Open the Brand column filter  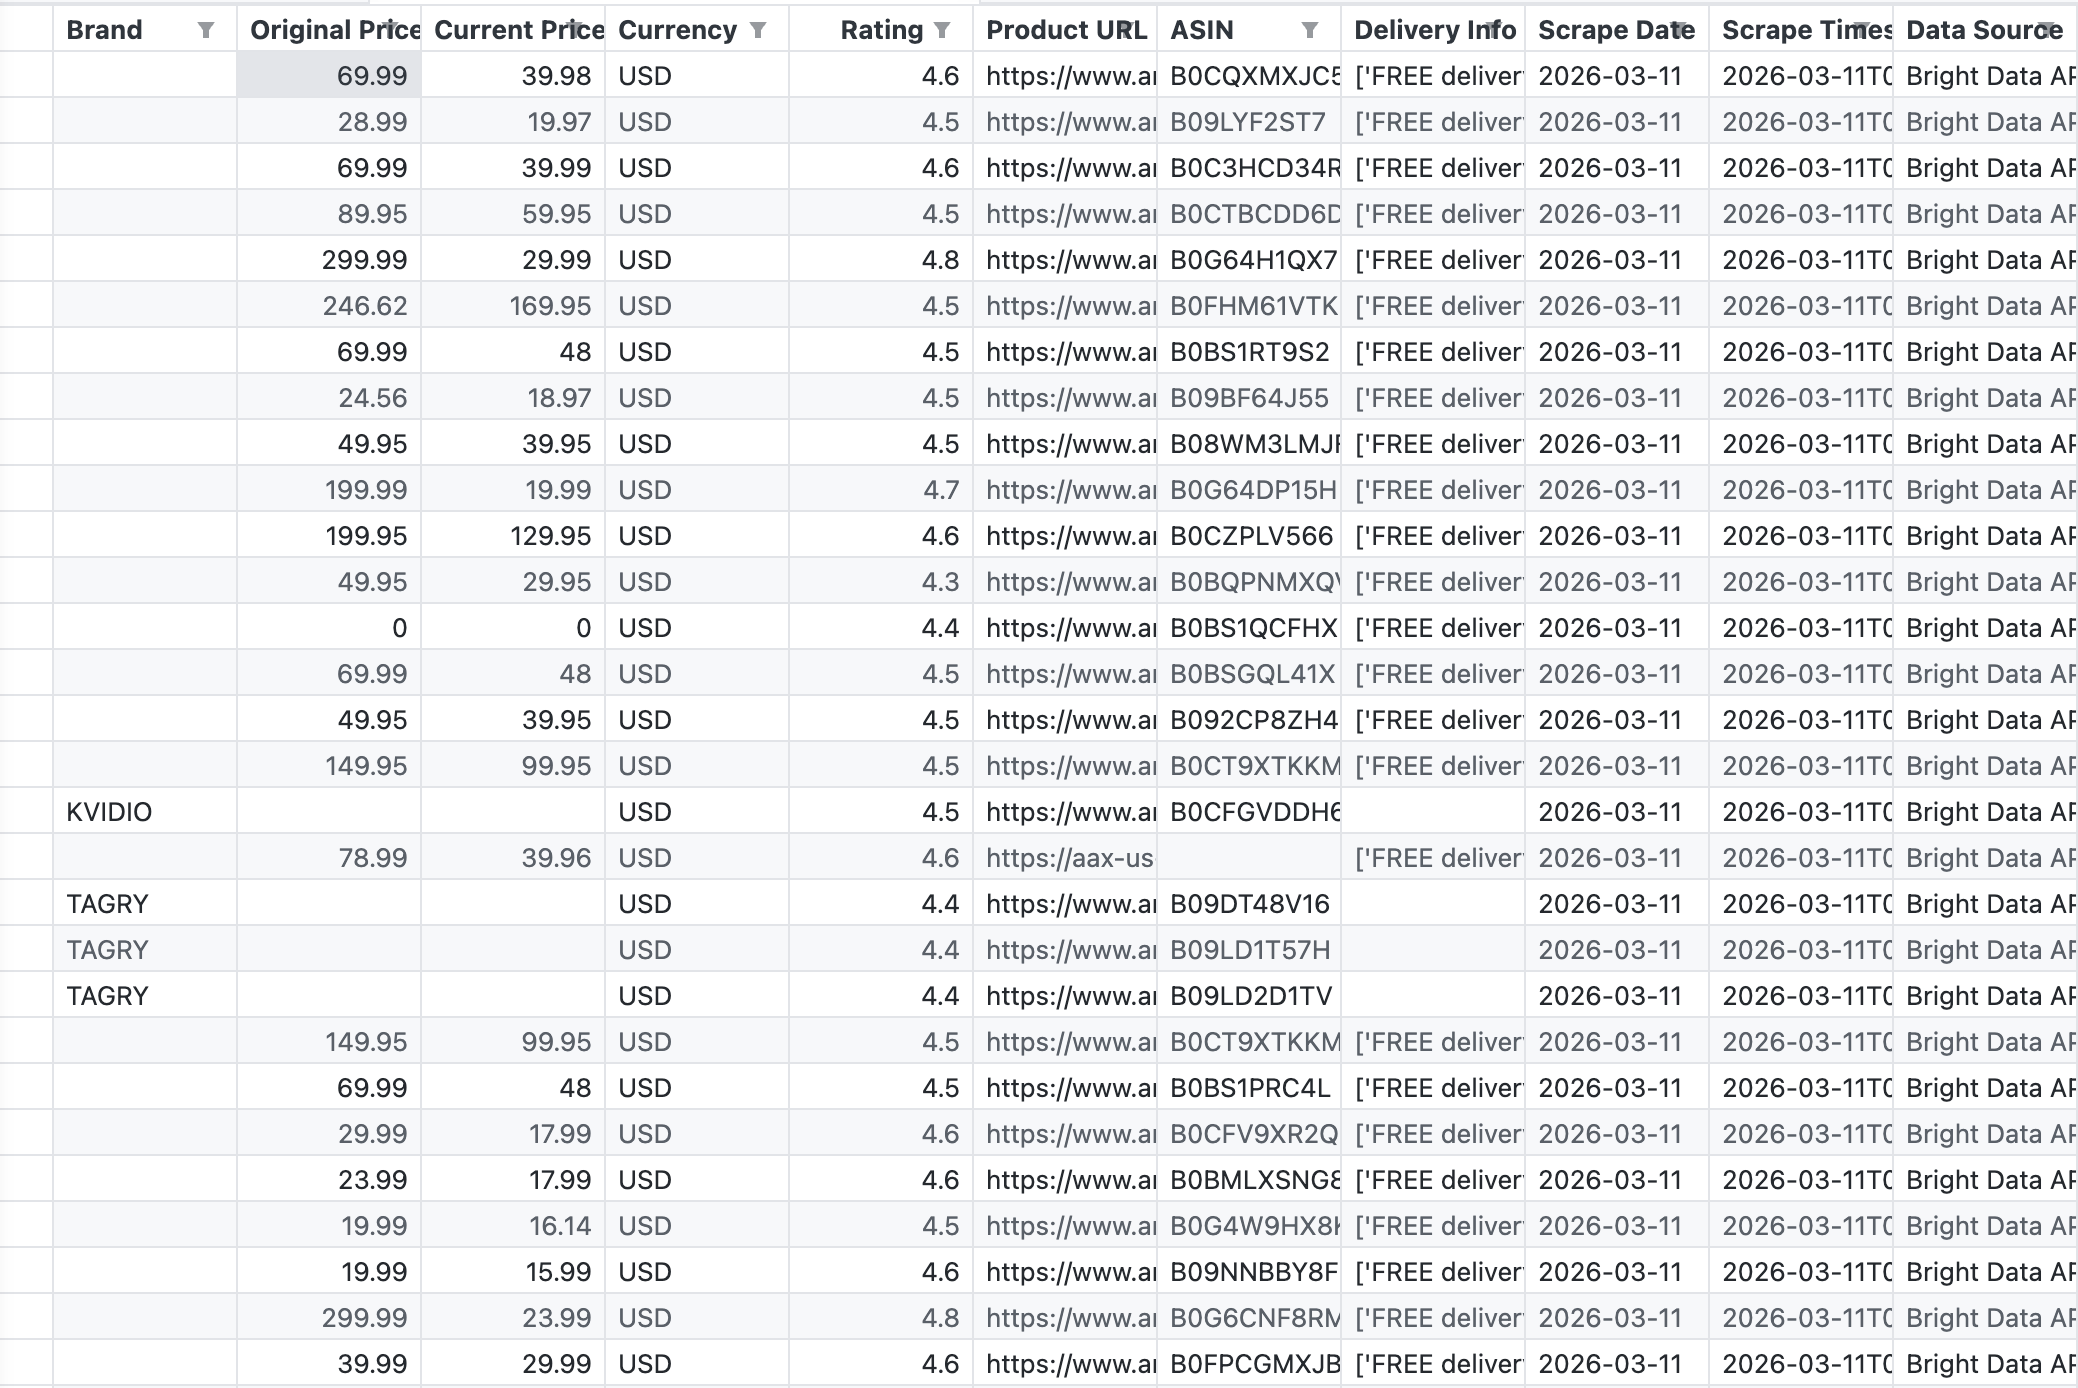point(205,30)
